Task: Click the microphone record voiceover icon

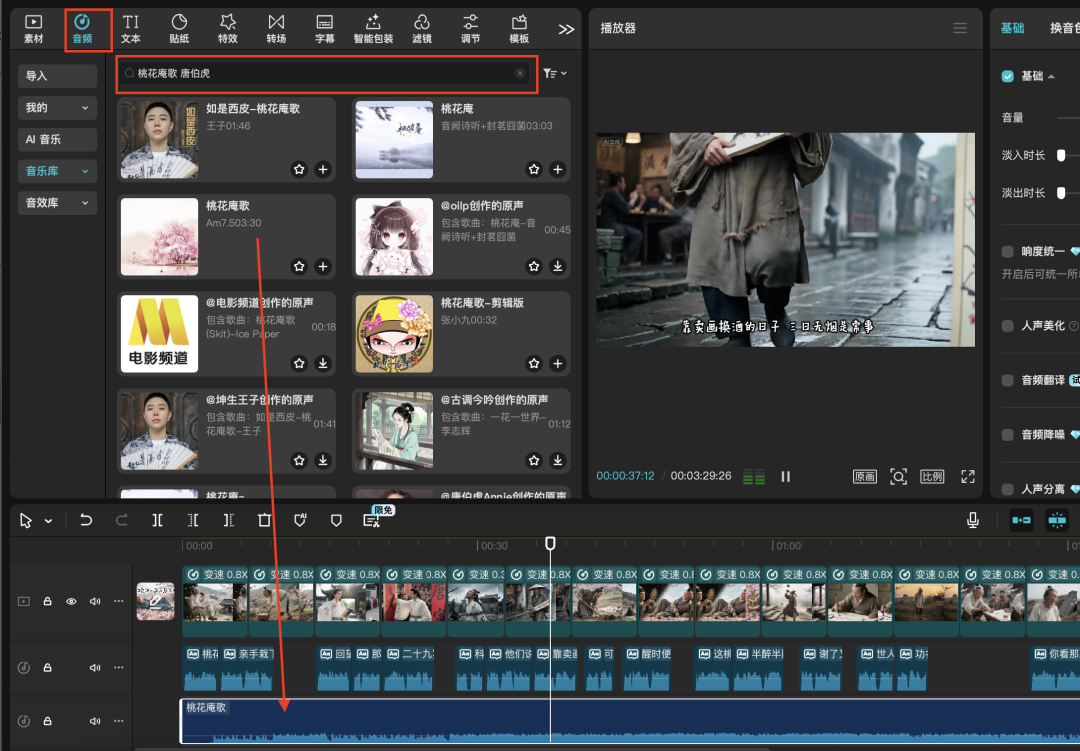Action: pos(972,520)
